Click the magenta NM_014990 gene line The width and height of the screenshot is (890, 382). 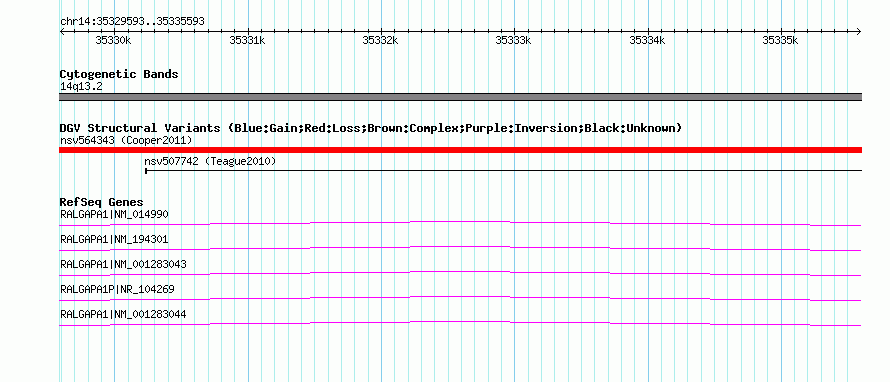pyautogui.click(x=460, y=222)
